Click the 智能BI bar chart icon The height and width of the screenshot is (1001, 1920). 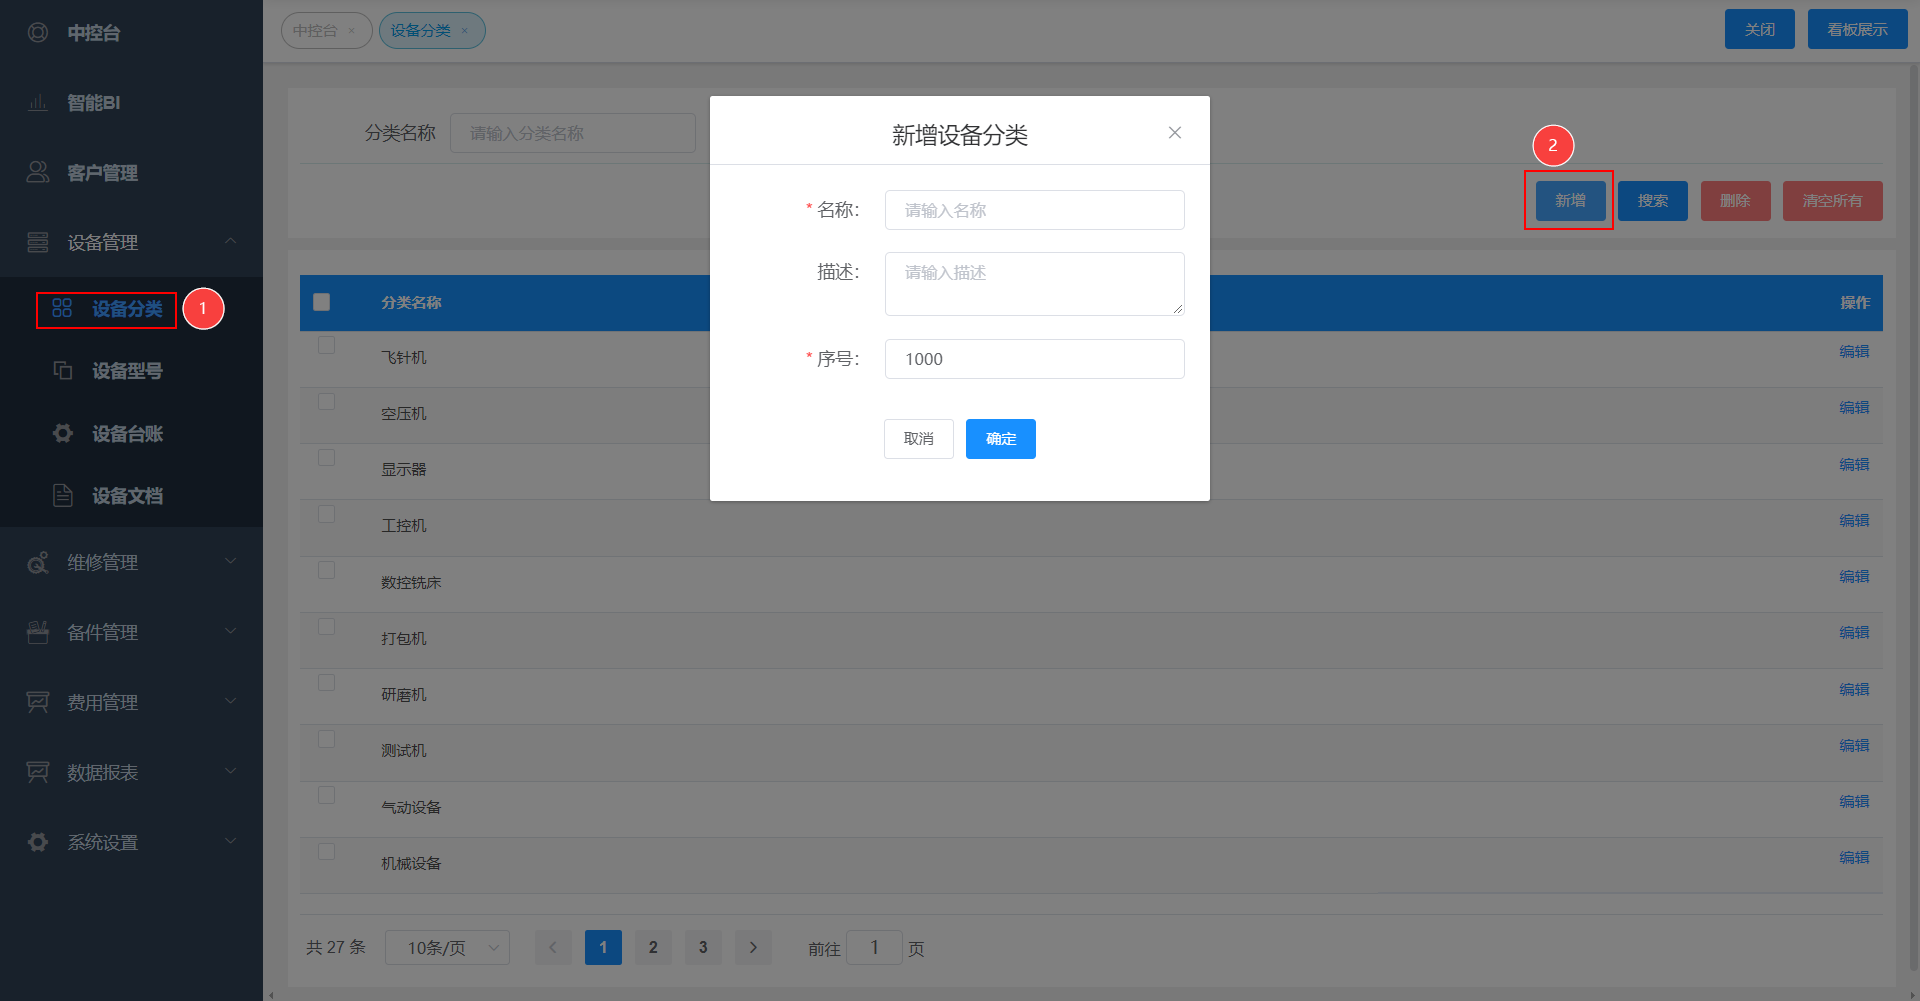pyautogui.click(x=38, y=103)
